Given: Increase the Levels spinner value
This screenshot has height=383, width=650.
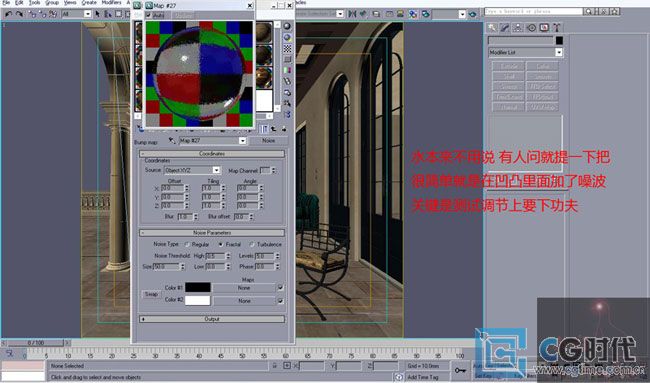Looking at the screenshot, I should tap(277, 254).
